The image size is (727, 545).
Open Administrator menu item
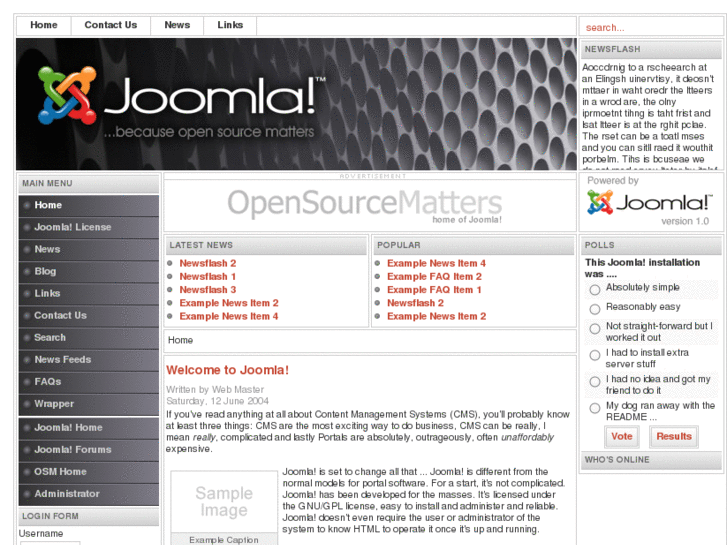[89, 494]
